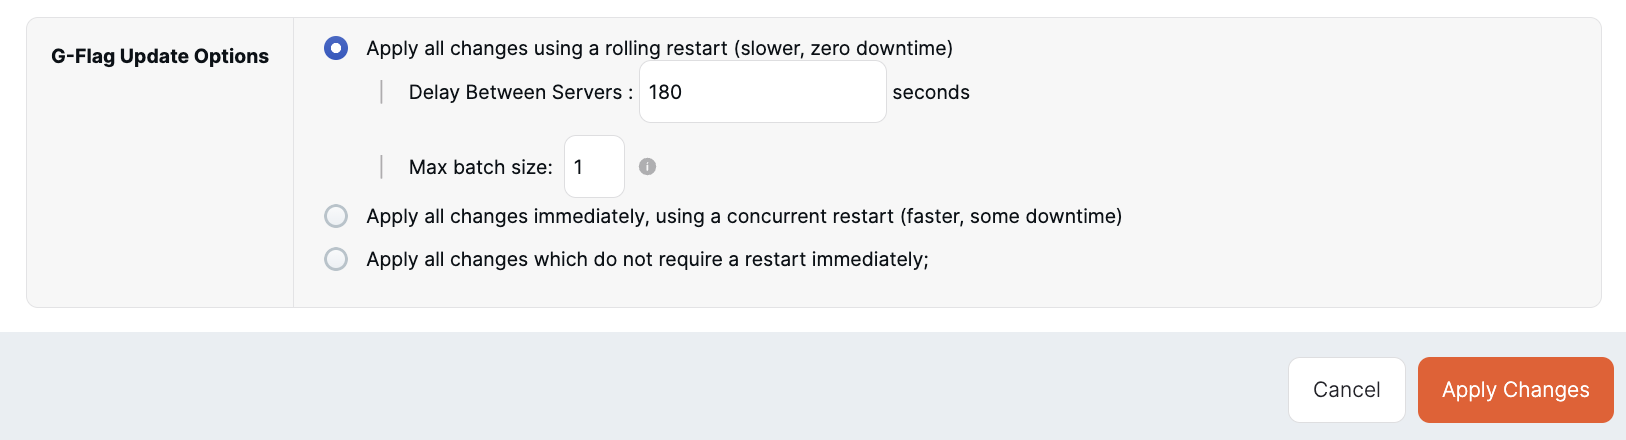Click the '(slower, zero downtime)' text
Screen dimensions: 1626x440
point(843,48)
